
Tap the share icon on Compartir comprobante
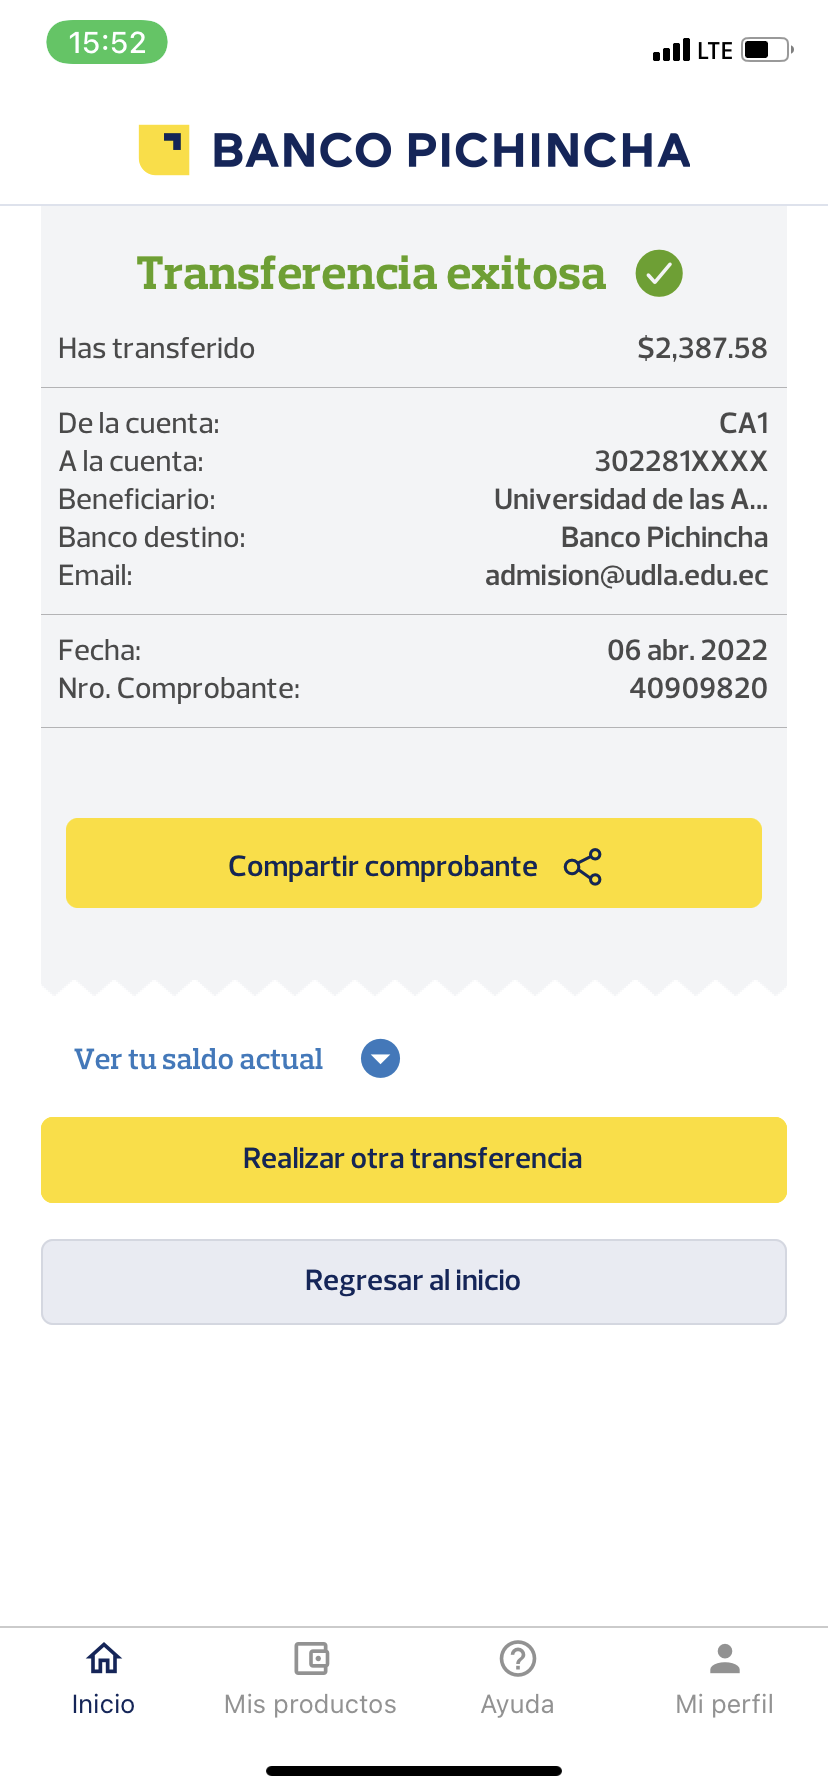click(x=583, y=867)
